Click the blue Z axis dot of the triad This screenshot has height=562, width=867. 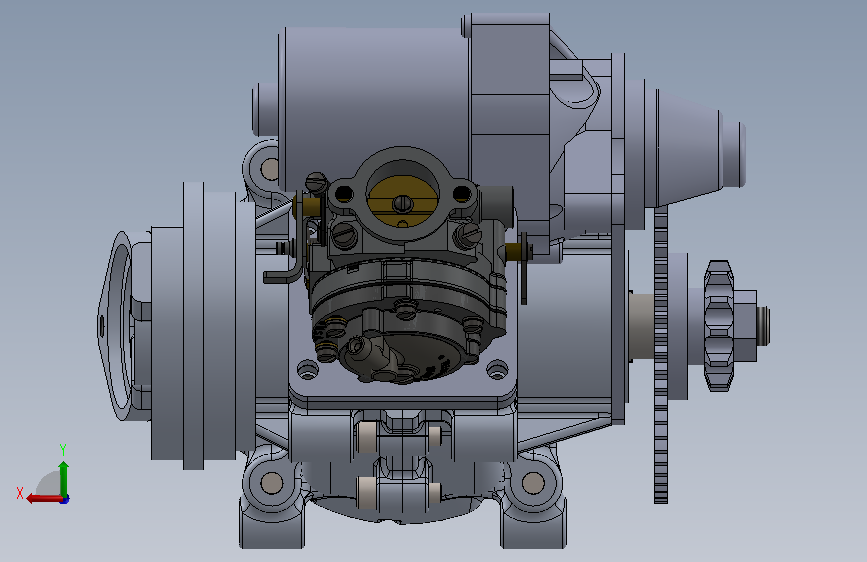tap(65, 499)
